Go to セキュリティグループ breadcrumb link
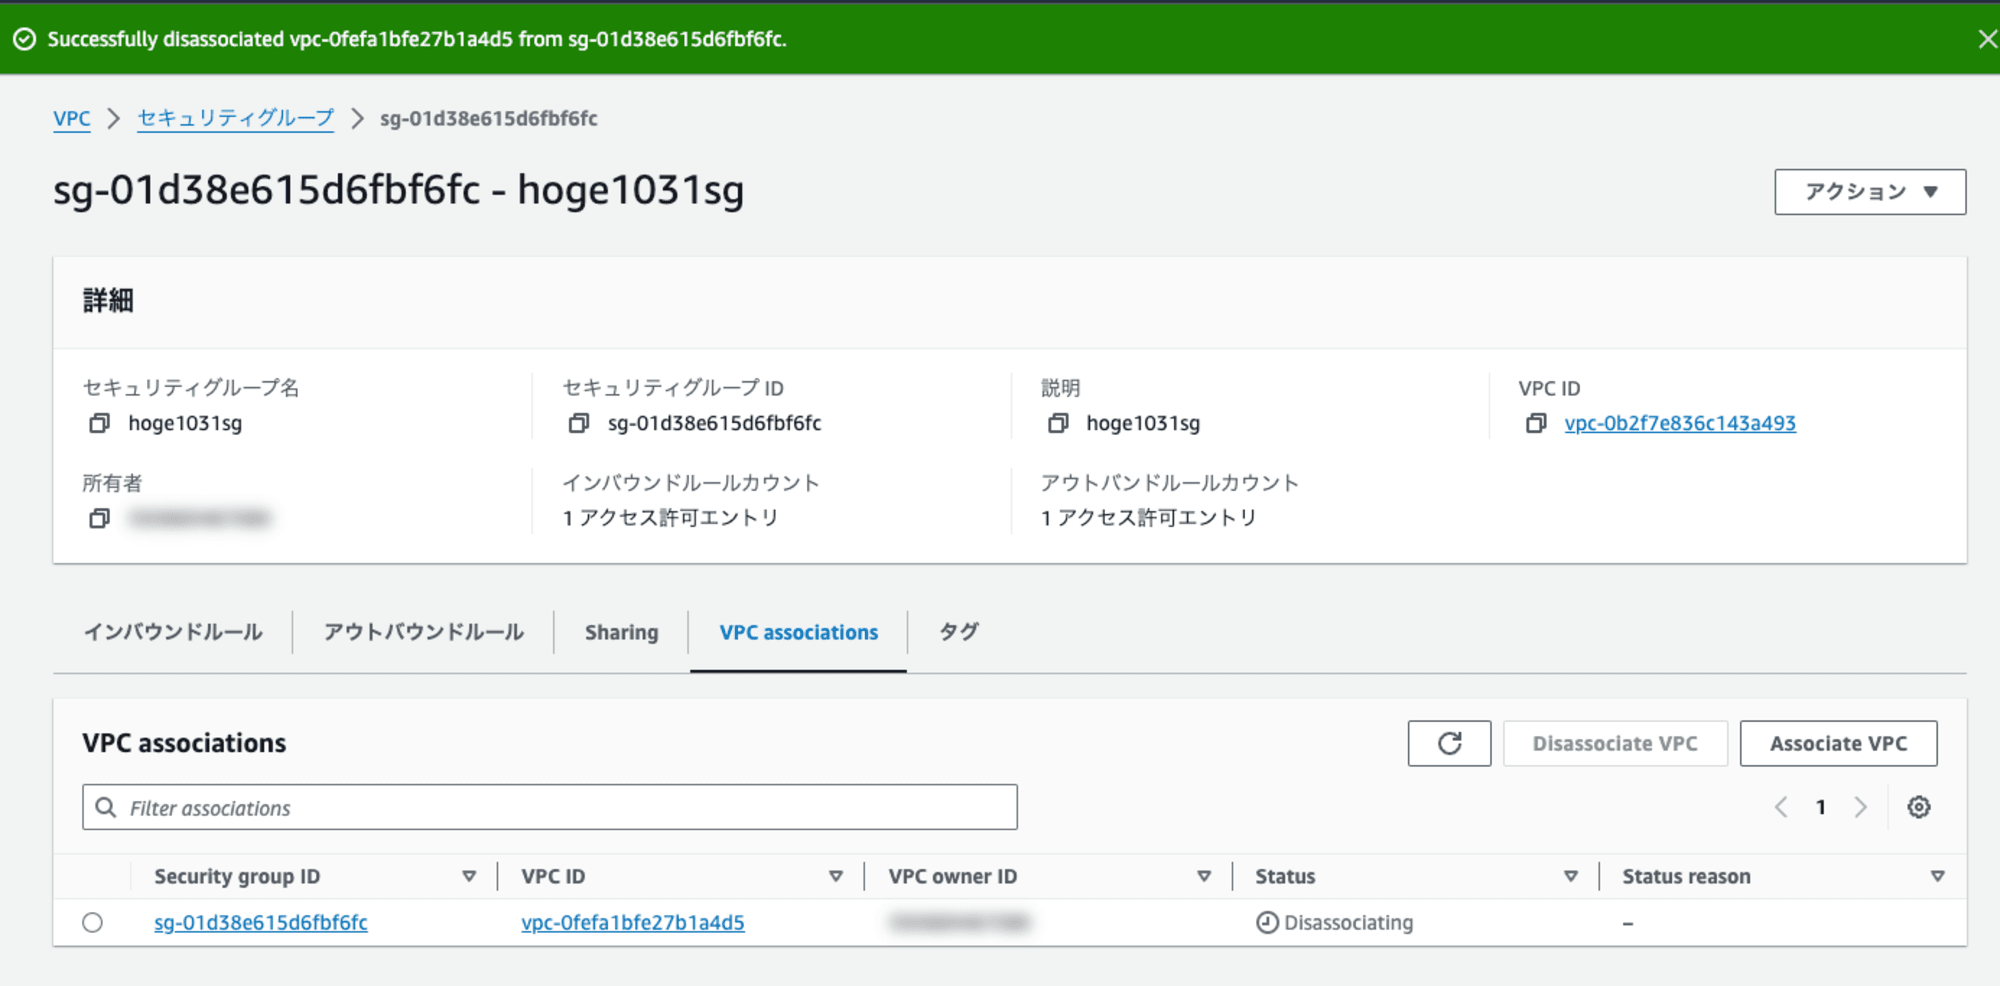The width and height of the screenshot is (2000, 986). click(x=236, y=118)
